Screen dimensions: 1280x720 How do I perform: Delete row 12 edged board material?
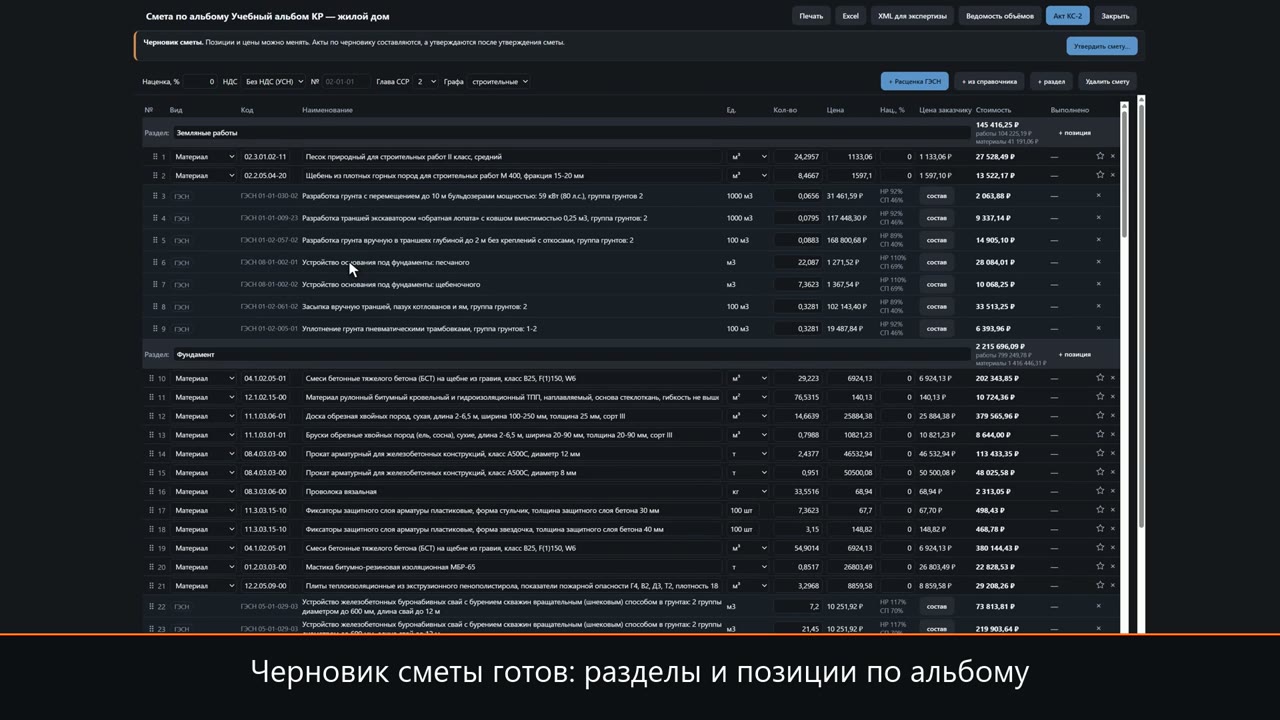tap(1112, 416)
